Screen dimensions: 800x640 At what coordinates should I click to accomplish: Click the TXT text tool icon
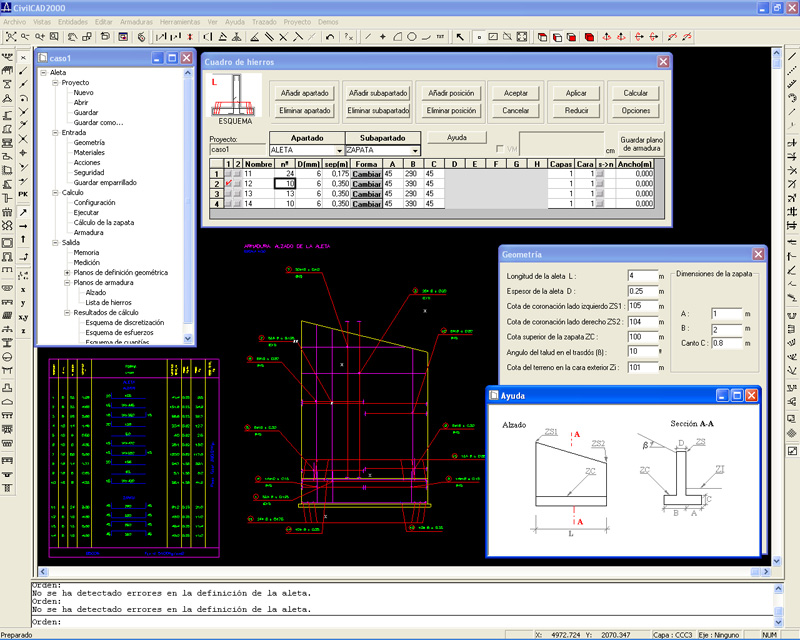coord(441,37)
